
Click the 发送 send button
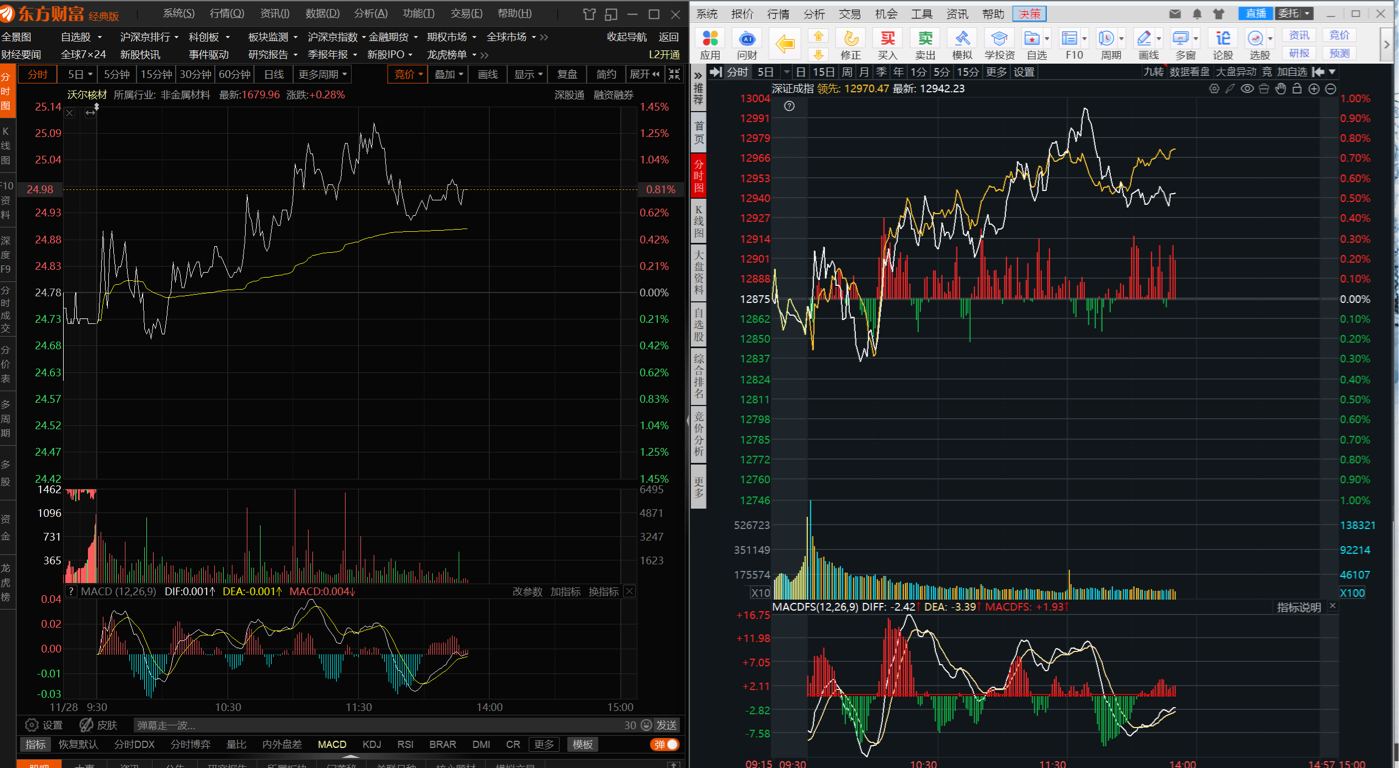[x=667, y=725]
